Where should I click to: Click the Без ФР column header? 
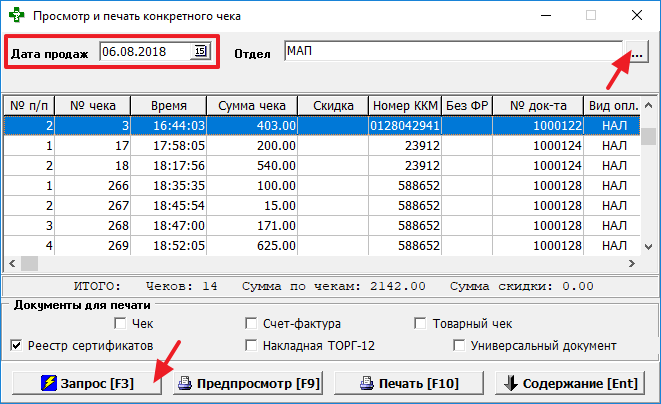467,105
